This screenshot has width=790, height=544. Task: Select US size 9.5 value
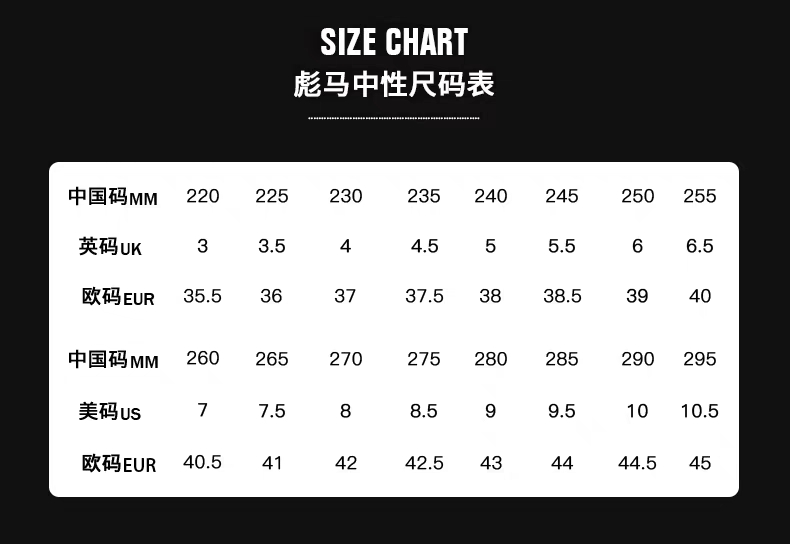pyautogui.click(x=562, y=411)
